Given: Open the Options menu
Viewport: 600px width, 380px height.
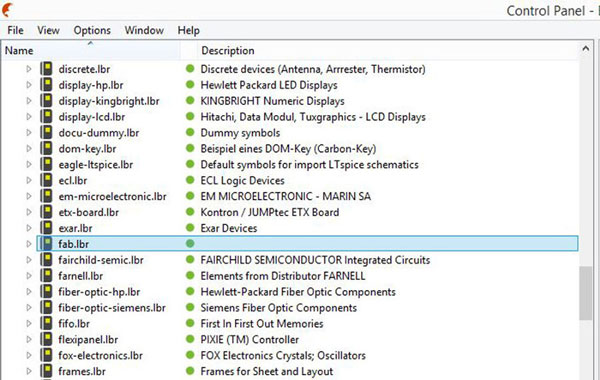Looking at the screenshot, I should point(92,30).
